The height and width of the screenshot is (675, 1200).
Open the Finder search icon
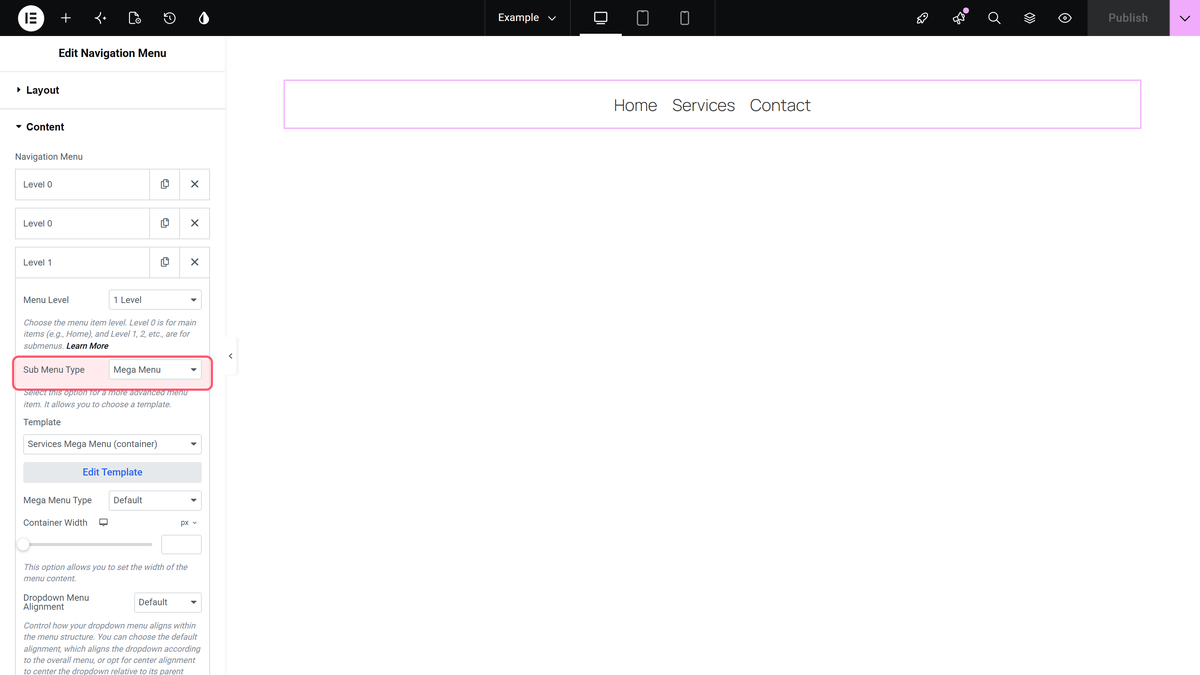coord(994,18)
